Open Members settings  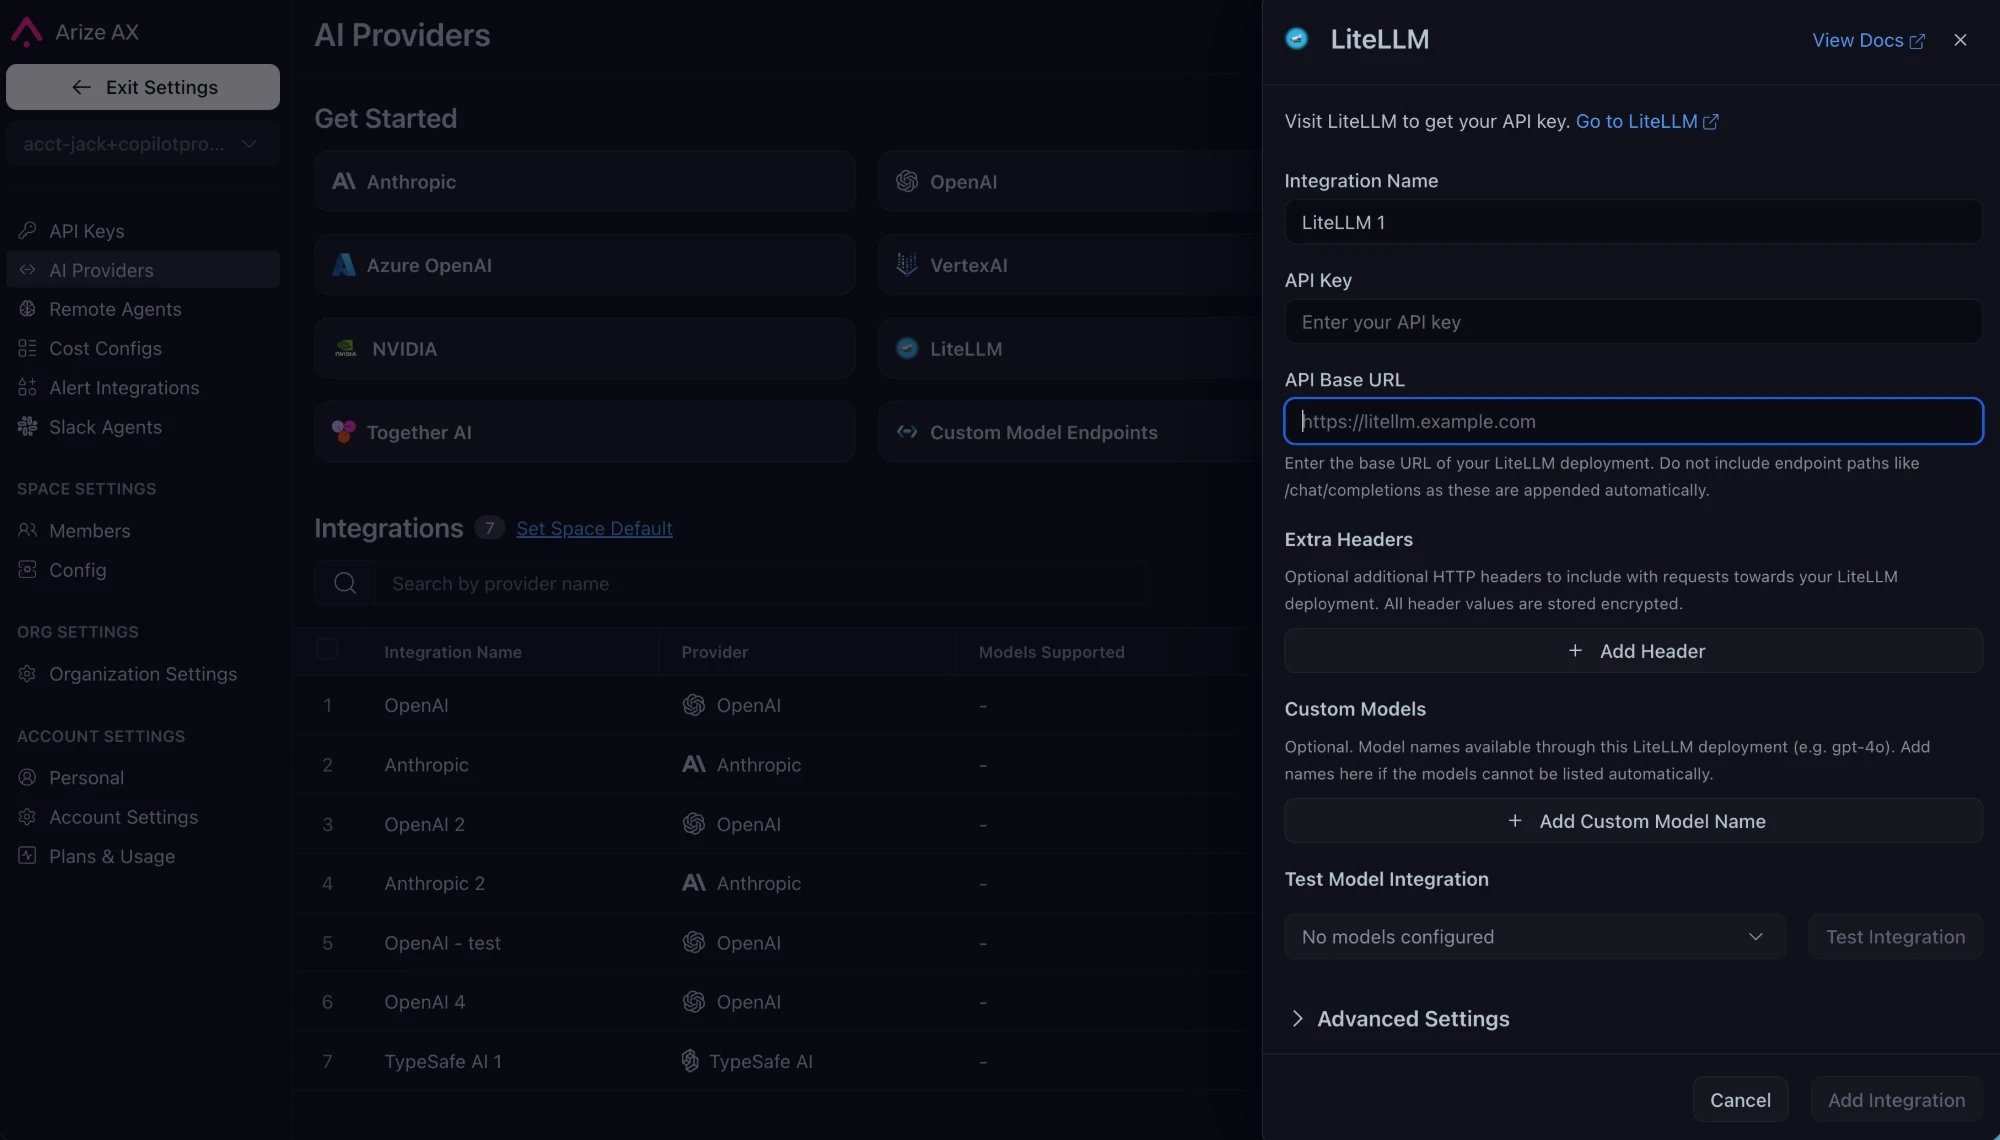[143, 530]
